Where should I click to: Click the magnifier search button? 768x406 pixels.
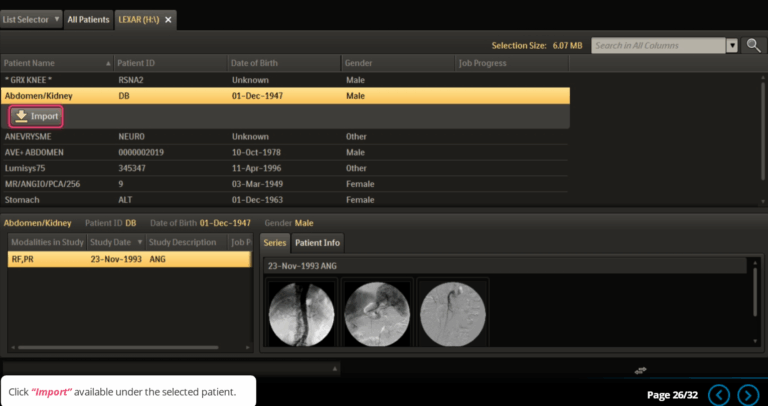click(753, 46)
